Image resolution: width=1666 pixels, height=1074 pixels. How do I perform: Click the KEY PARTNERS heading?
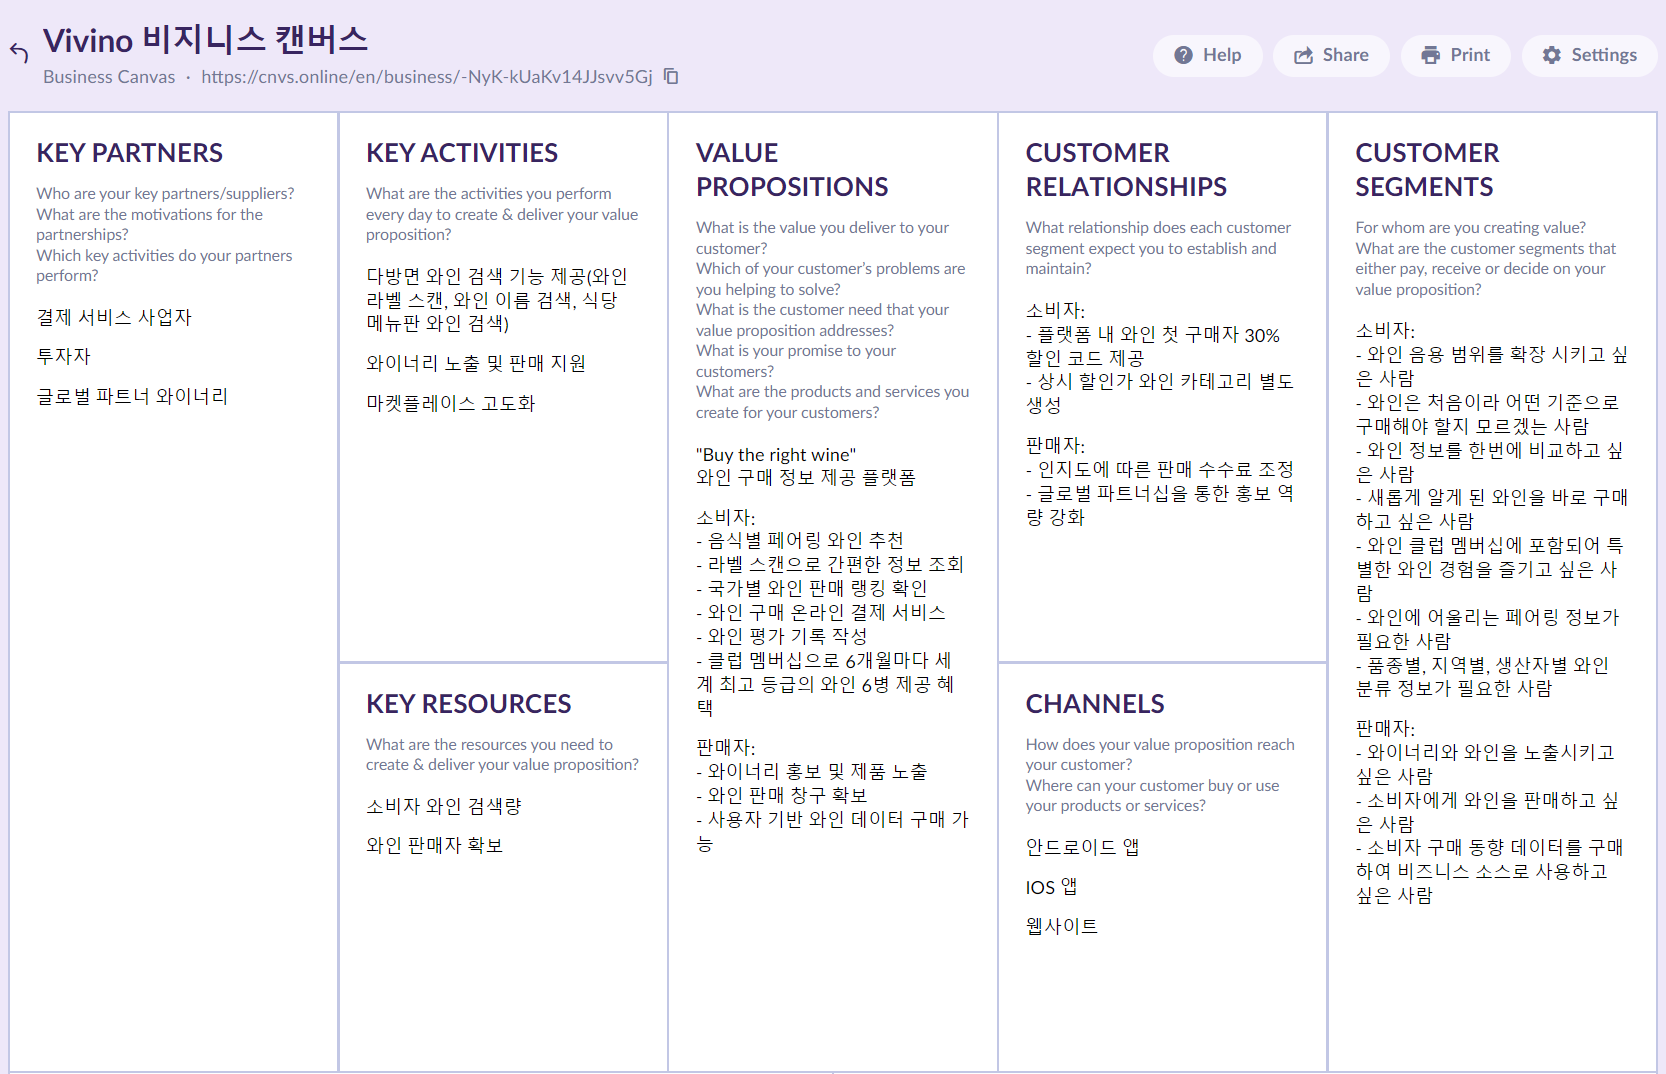130,153
